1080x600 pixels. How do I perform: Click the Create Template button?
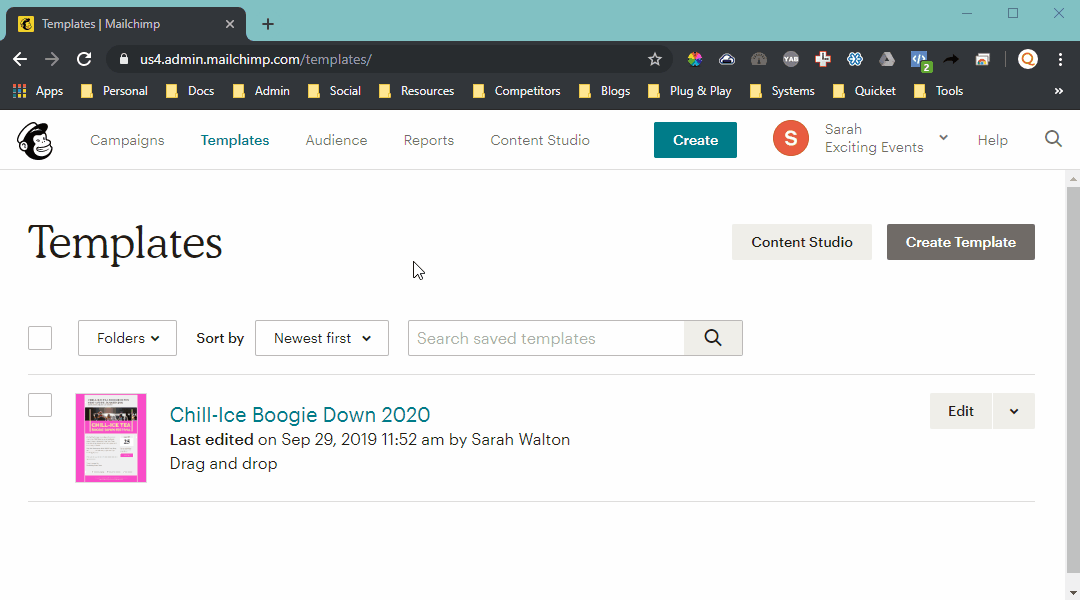(960, 242)
